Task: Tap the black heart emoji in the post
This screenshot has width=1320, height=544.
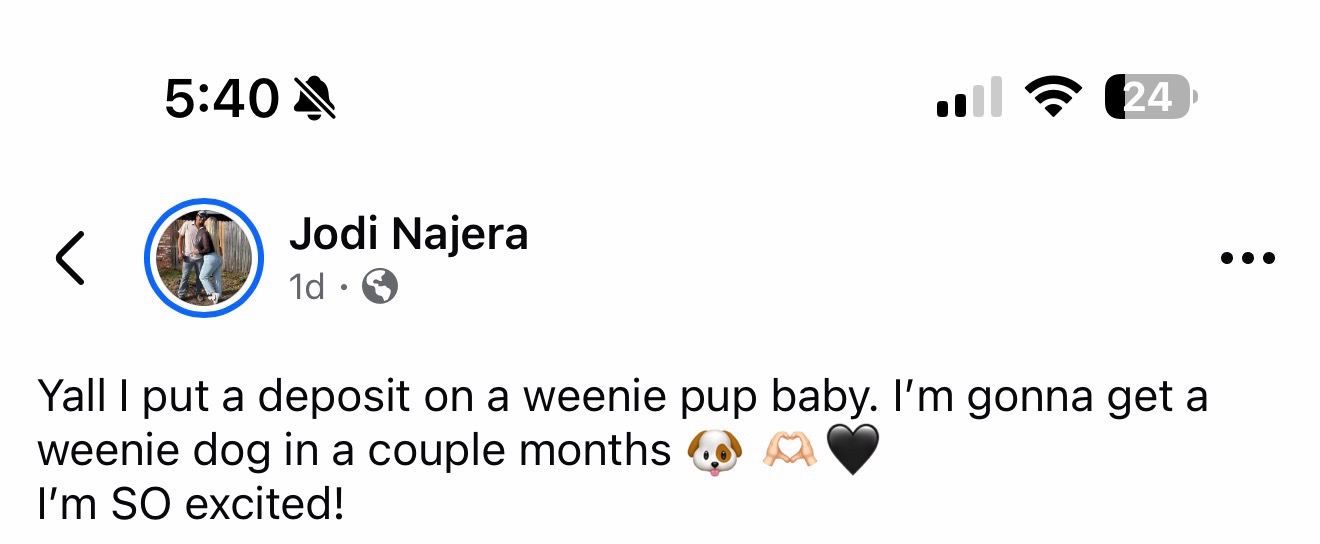Action: click(x=853, y=452)
